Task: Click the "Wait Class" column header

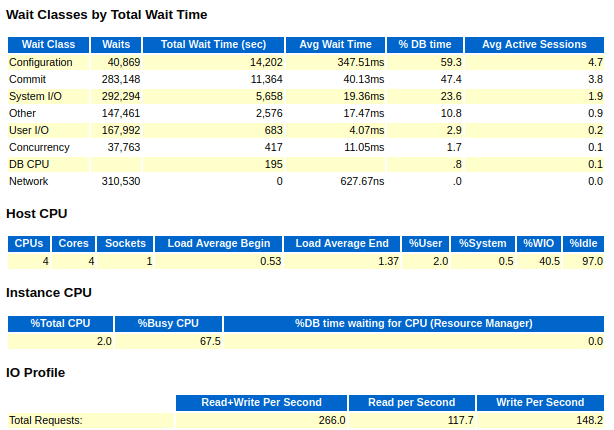Action: [48, 44]
